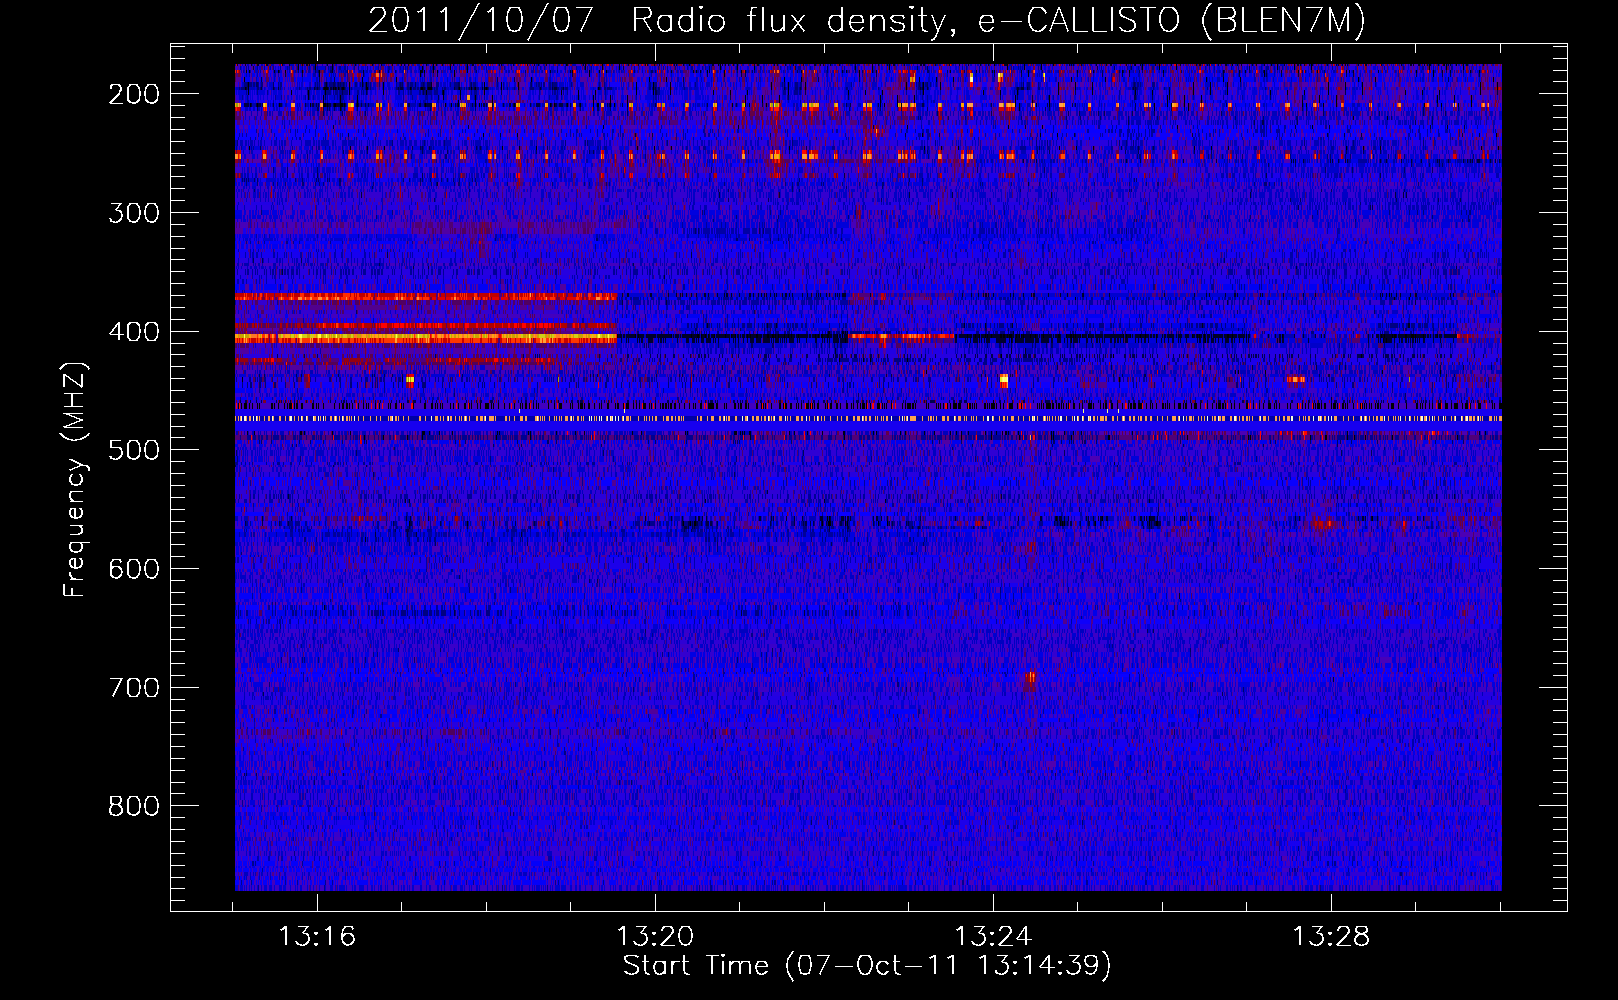Click the red-orange band near 370 MHz
This screenshot has width=1618, height=1000.
click(426, 297)
